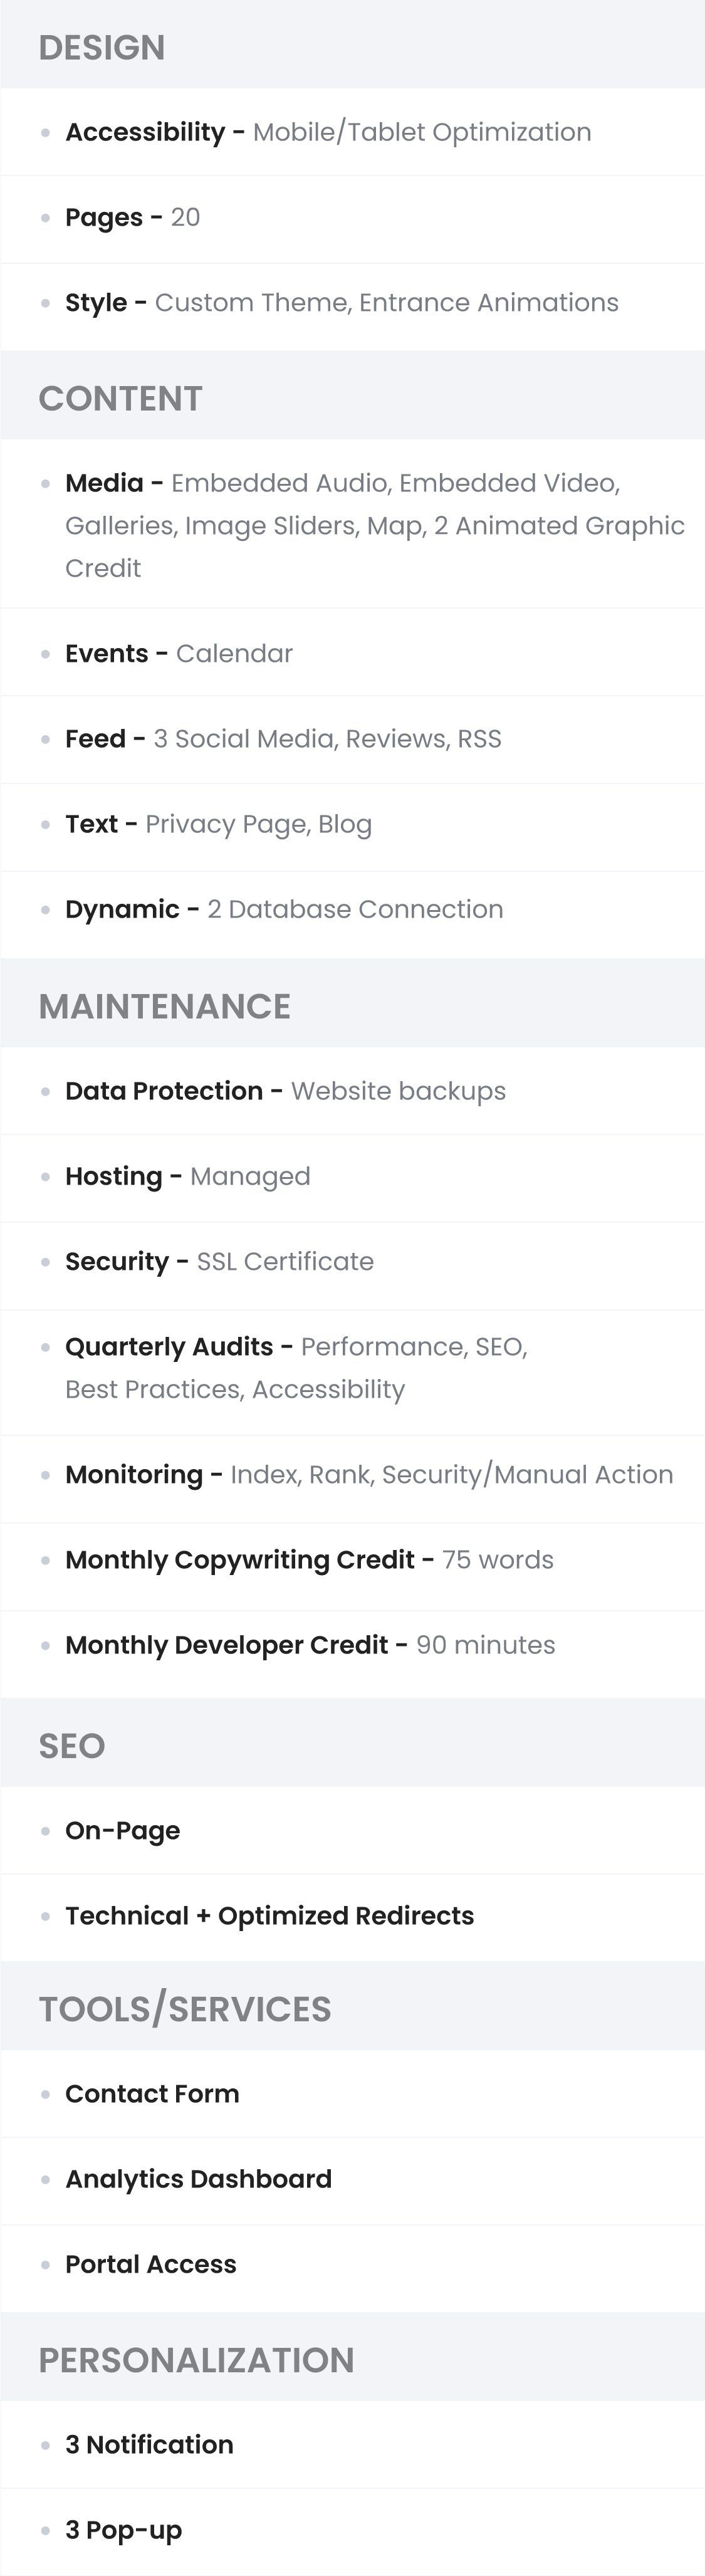705x2576 pixels.
Task: Select the Quarterly Audits entry
Action: (296, 1367)
